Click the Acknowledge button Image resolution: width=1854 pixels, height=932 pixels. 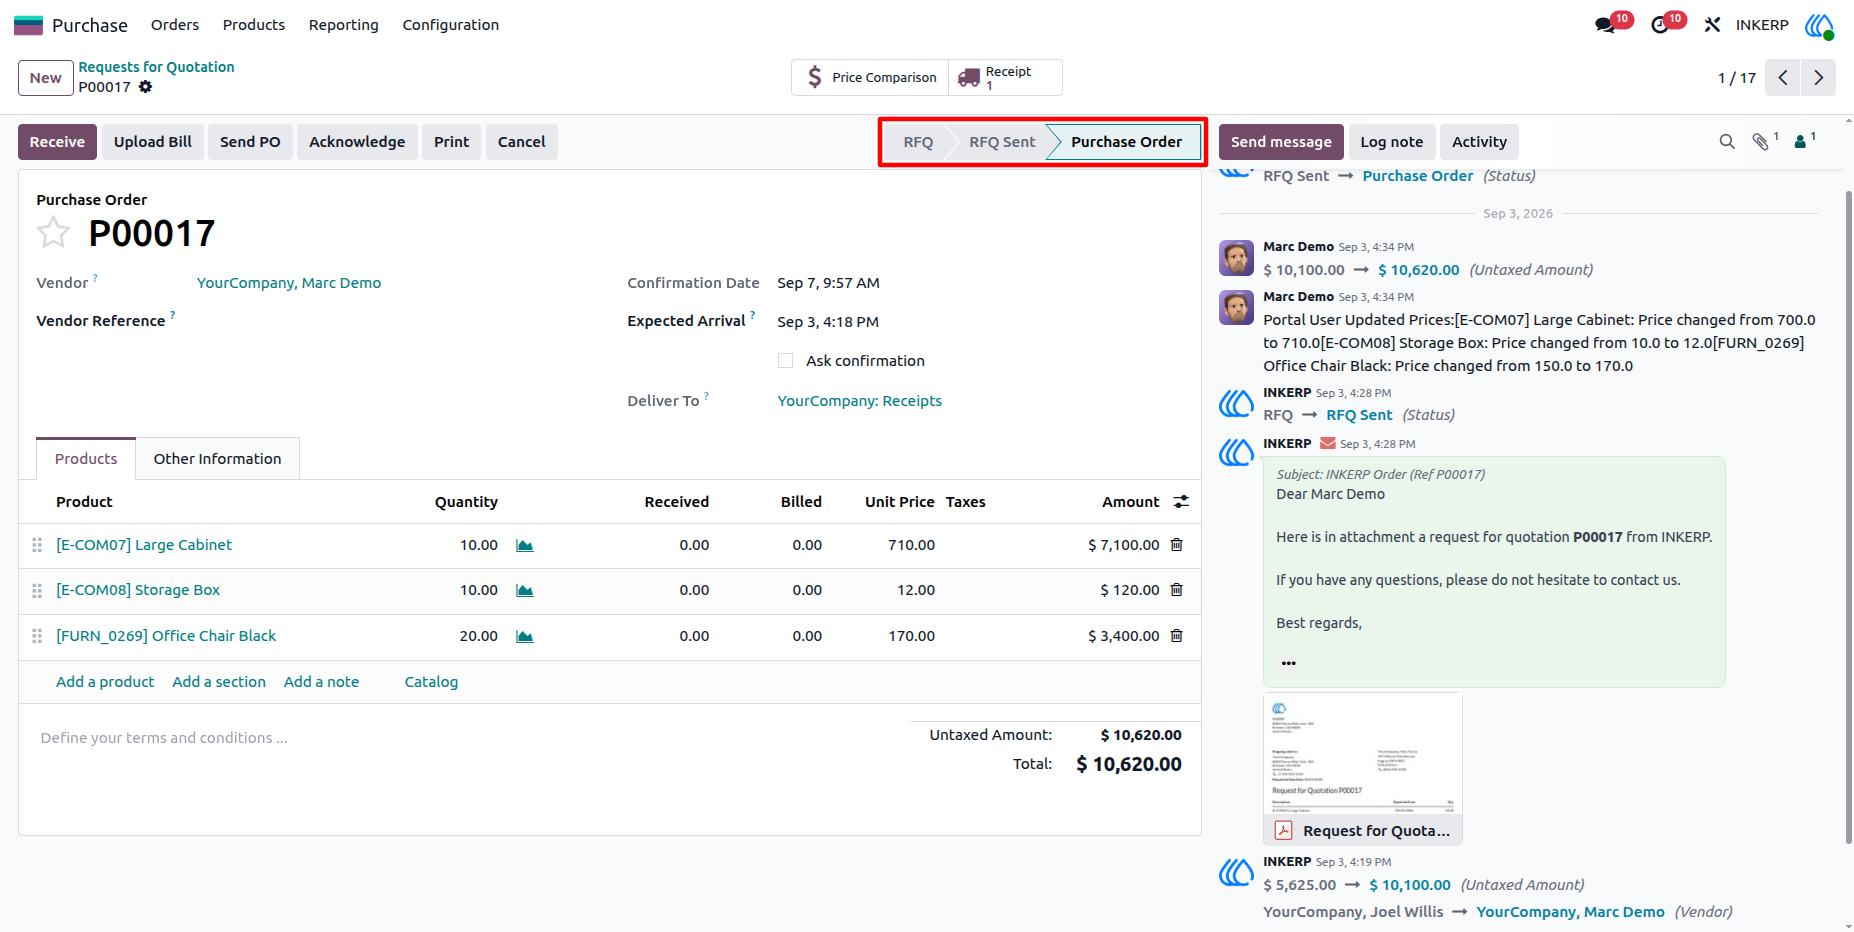pyautogui.click(x=357, y=142)
